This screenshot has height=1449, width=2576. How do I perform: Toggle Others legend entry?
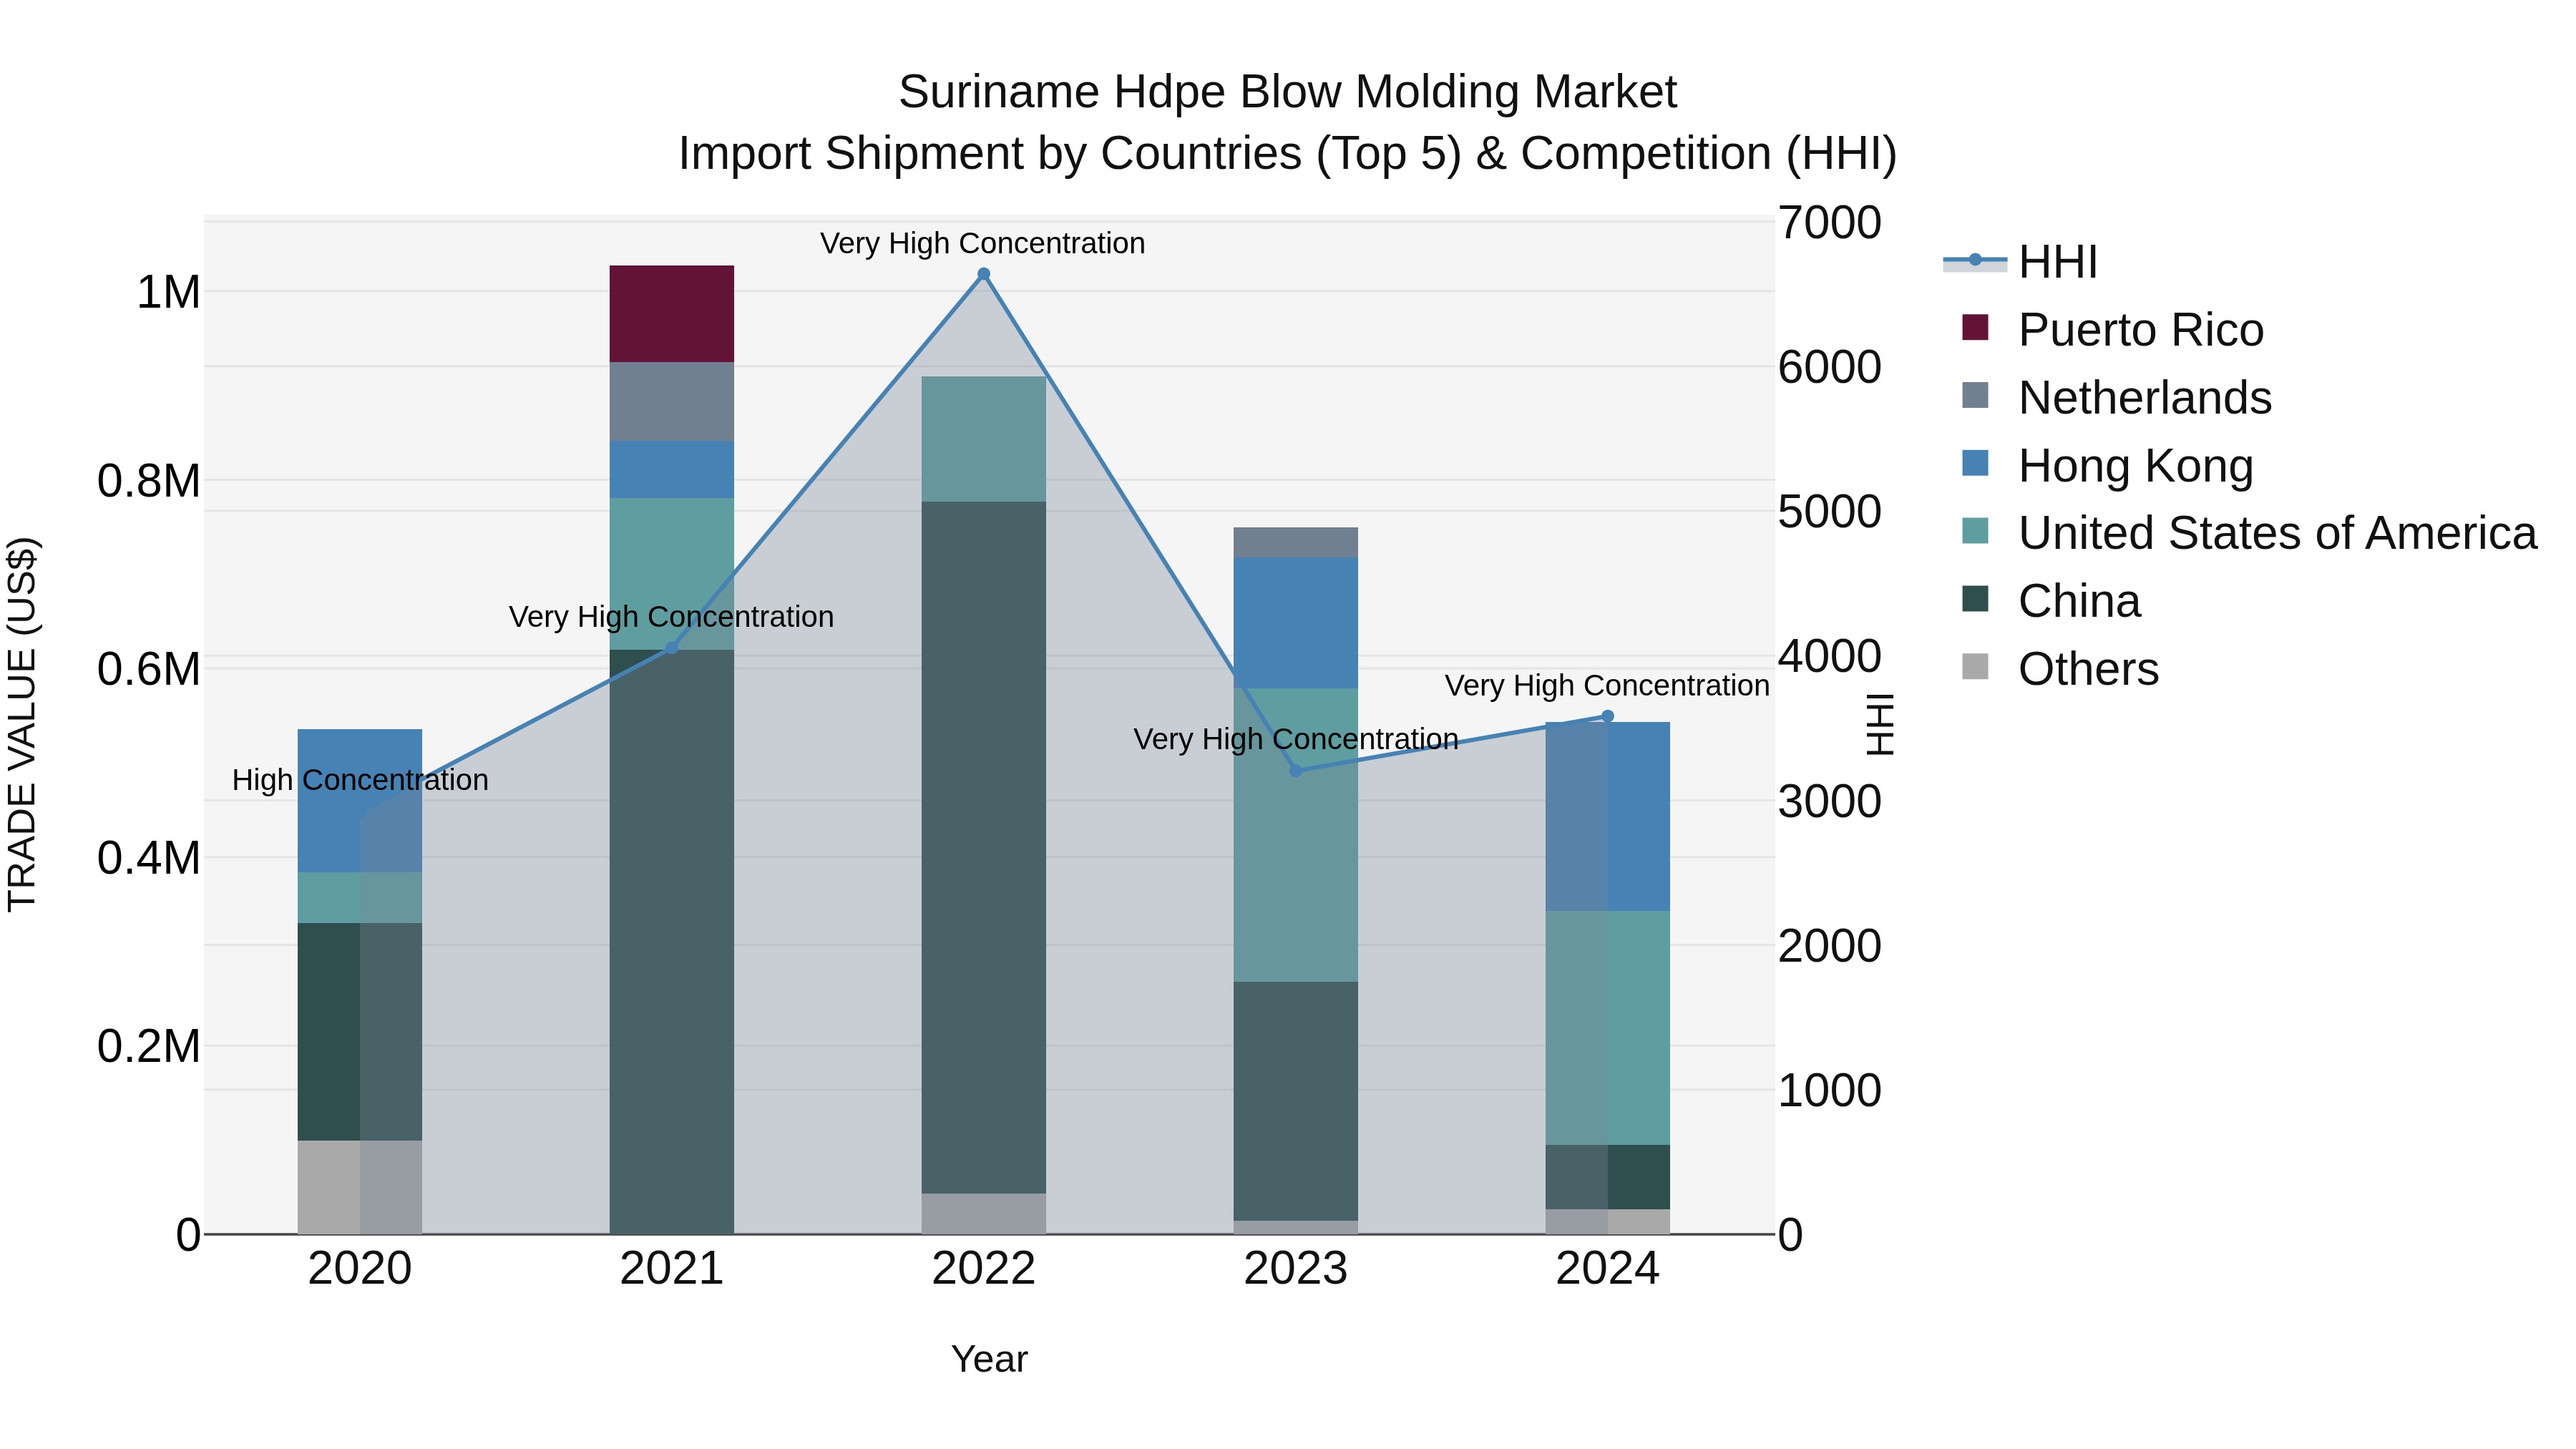[2060, 669]
